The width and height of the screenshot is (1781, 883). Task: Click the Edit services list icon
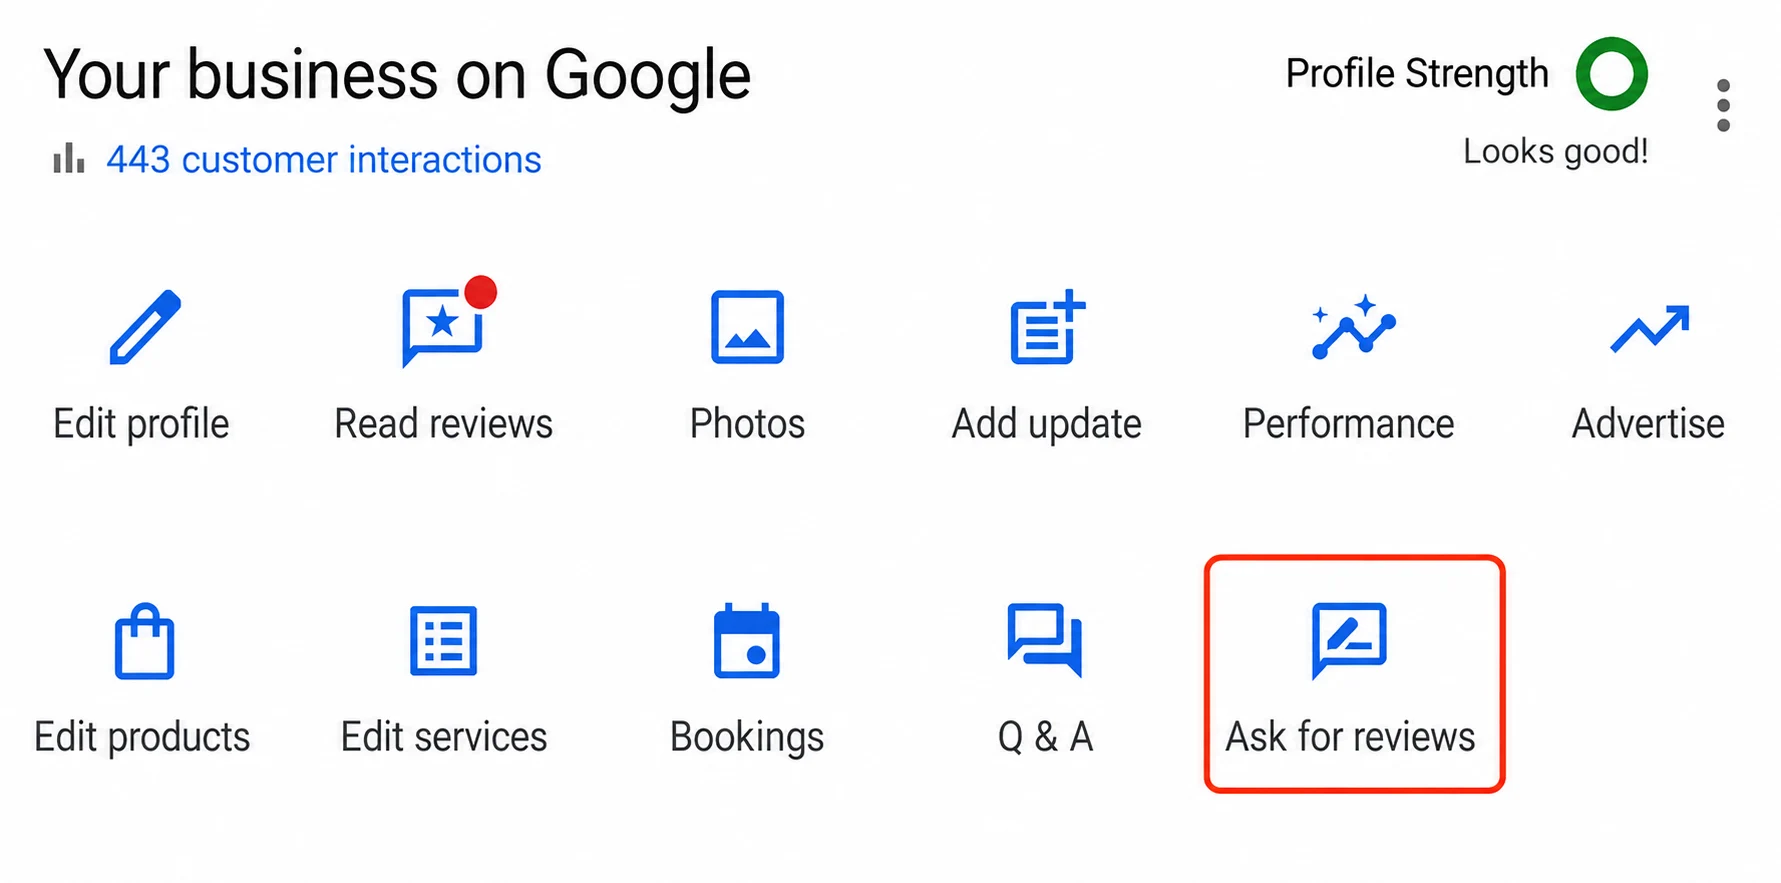[444, 641]
